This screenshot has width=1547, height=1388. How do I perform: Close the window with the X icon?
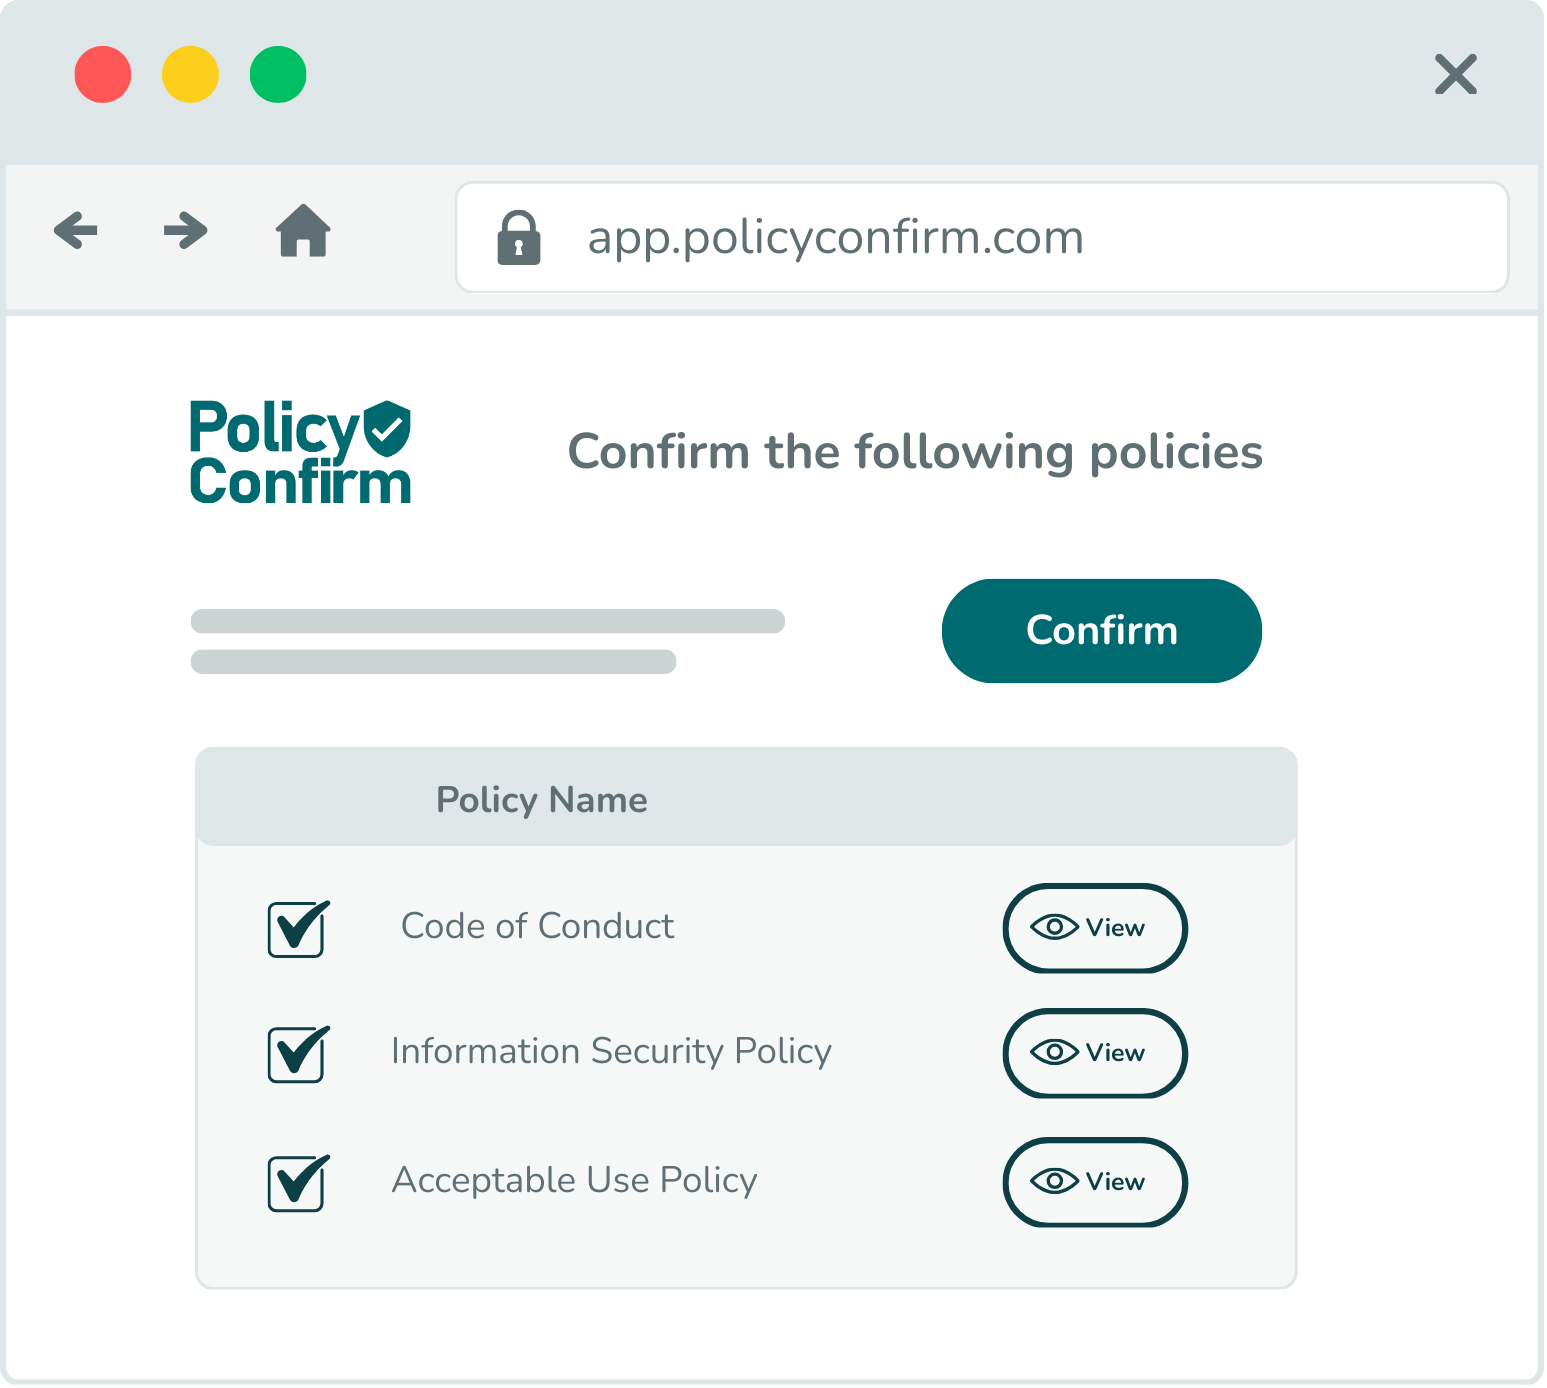tap(1455, 75)
